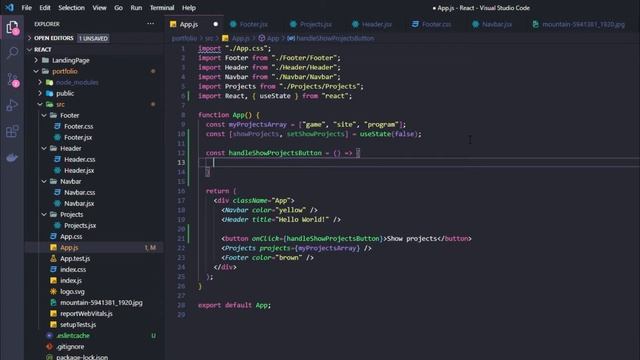The width and height of the screenshot is (640, 360).
Task: Open Run and Debug view
Action: click(12, 105)
